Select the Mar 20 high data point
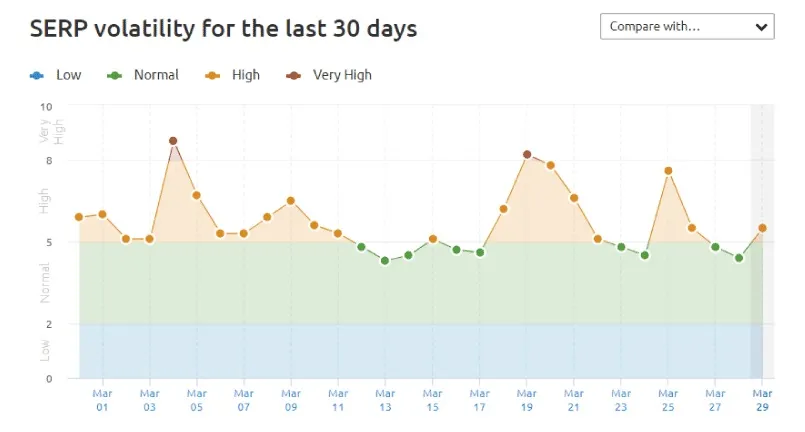 click(550, 165)
